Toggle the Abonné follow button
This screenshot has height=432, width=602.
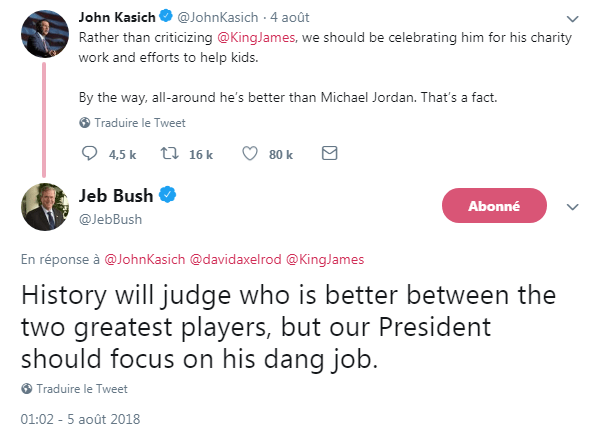494,206
